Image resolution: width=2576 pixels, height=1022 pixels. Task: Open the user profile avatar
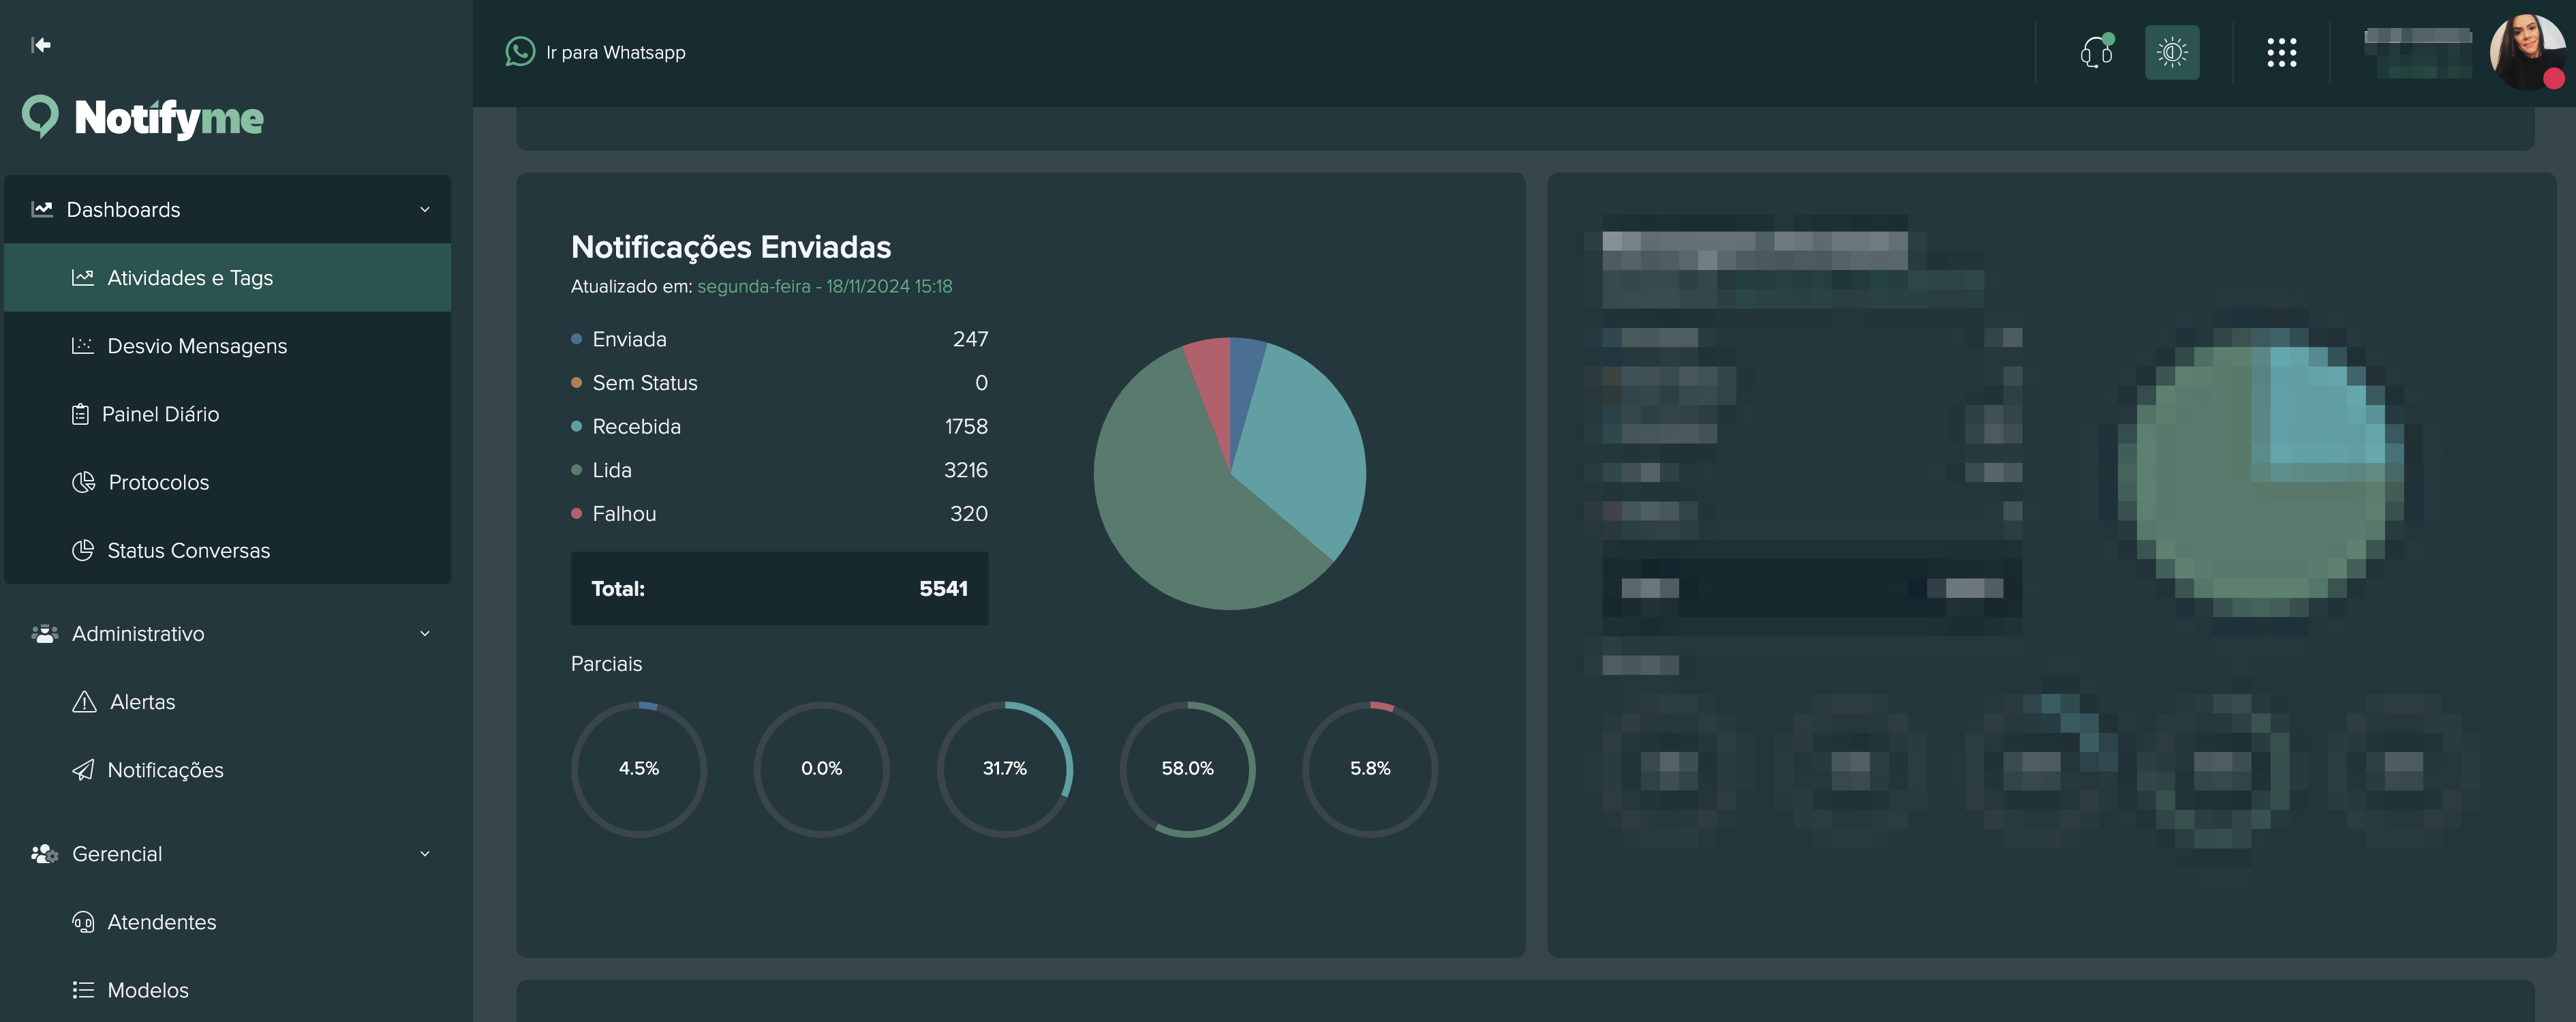pyautogui.click(x=2525, y=52)
